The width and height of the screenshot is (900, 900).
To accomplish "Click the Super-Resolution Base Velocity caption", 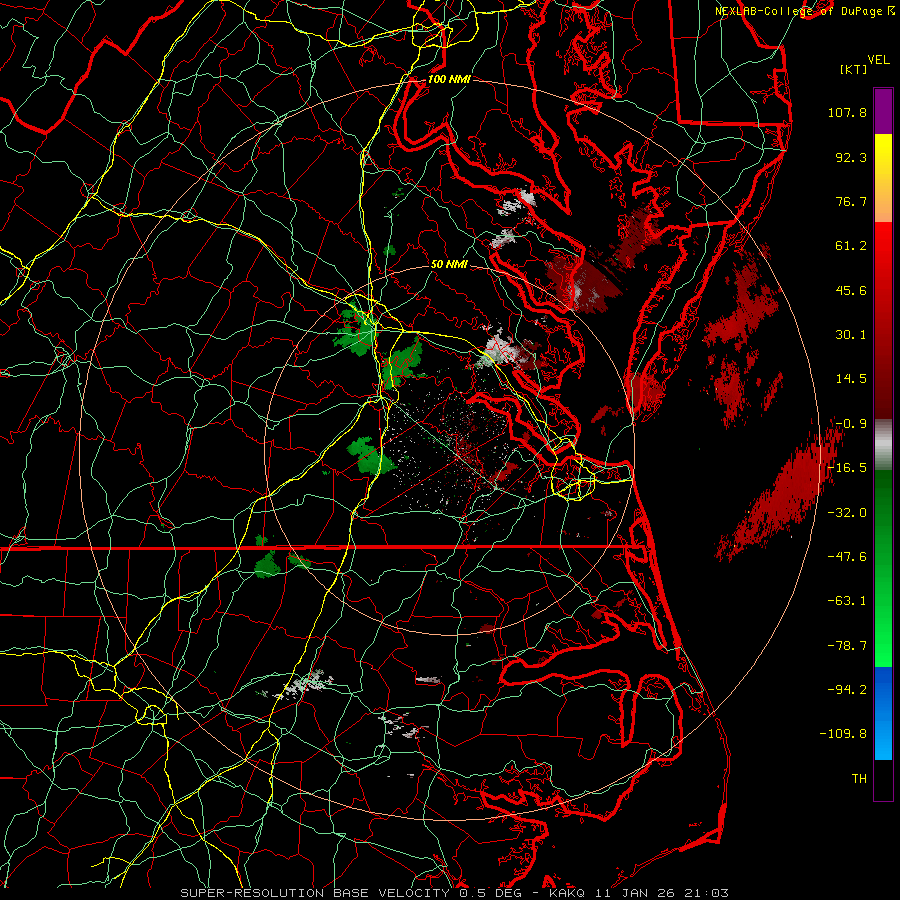I will coord(455,893).
